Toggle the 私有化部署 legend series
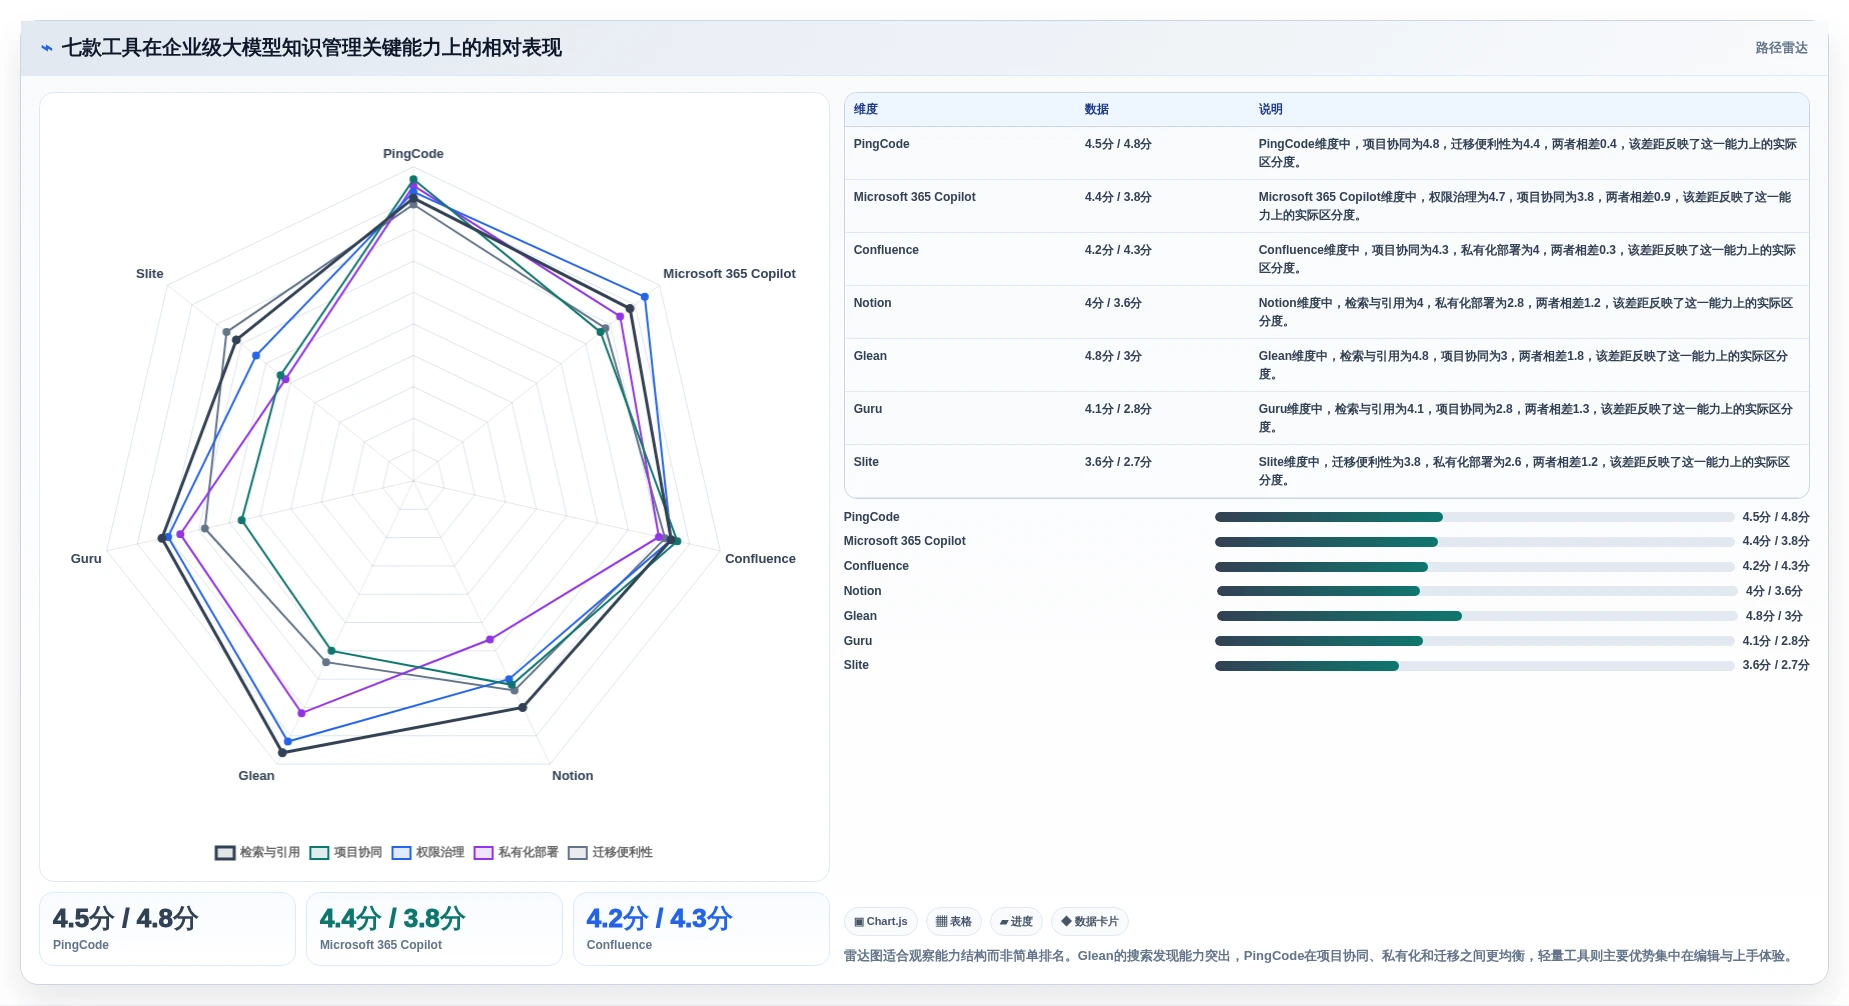1849x1006 pixels. tap(516, 852)
